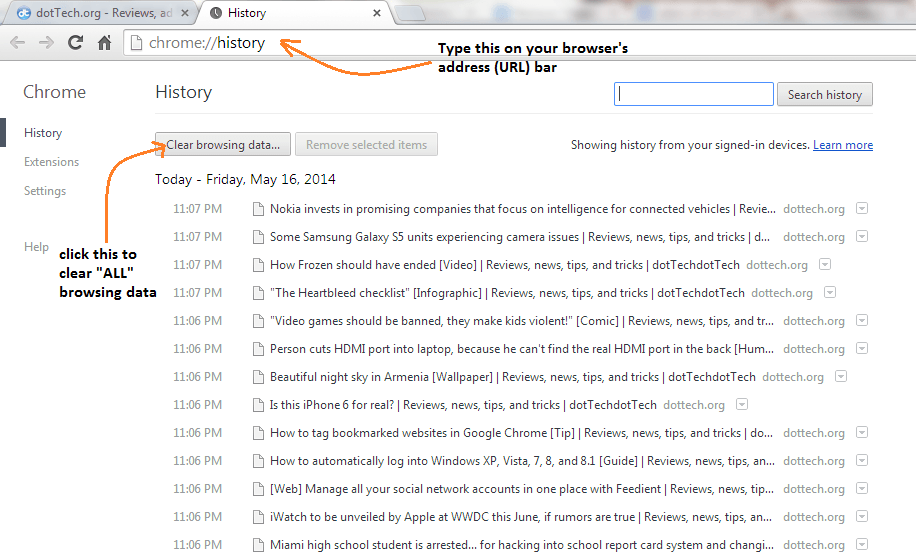Click the Search history button
The height and width of the screenshot is (559, 916).
[824, 94]
